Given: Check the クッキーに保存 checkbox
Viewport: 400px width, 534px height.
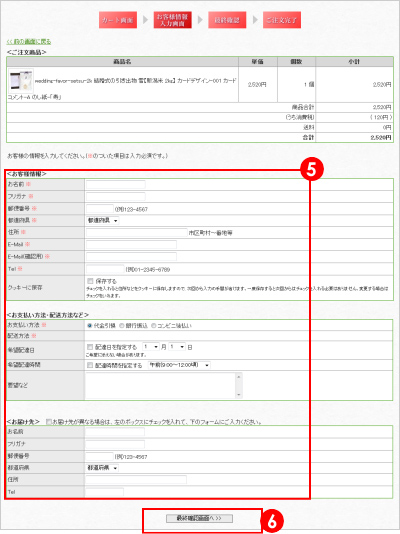Looking at the screenshot, I should 90,281.
